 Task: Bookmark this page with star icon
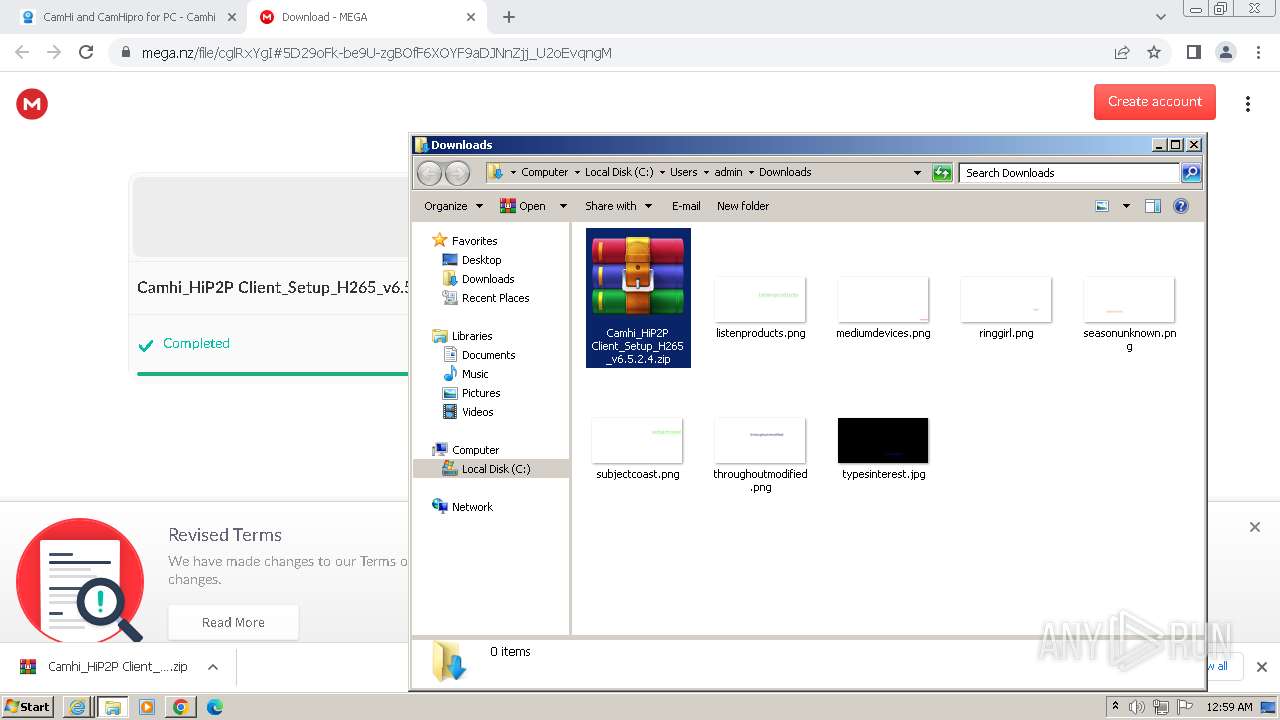pos(1154,53)
